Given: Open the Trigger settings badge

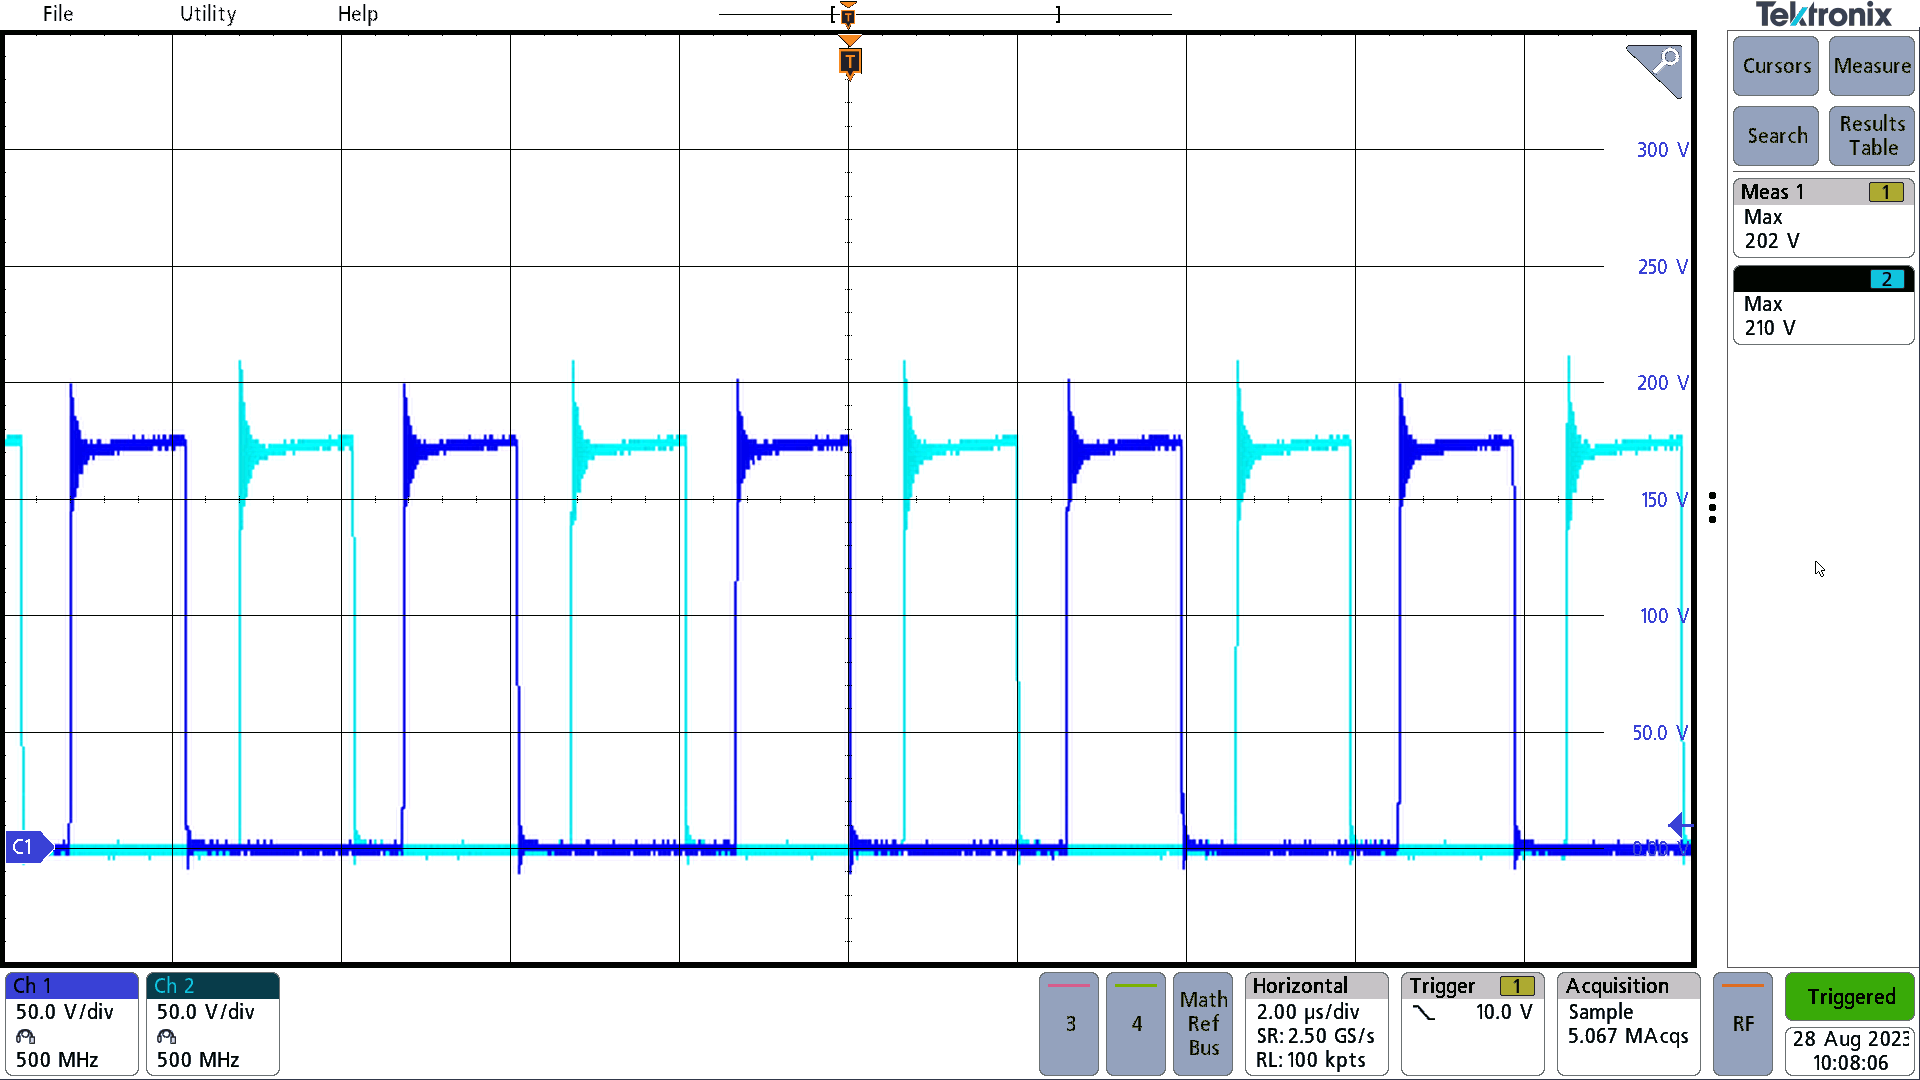Looking at the screenshot, I should tap(1473, 1024).
